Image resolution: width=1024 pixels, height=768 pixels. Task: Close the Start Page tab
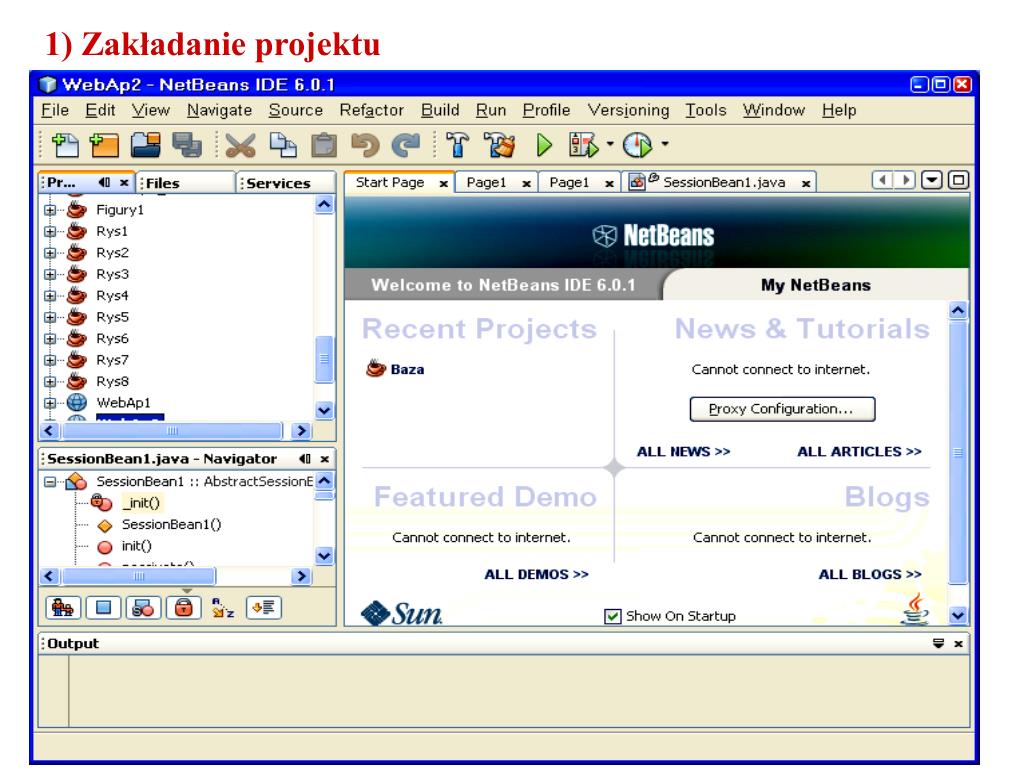click(443, 184)
